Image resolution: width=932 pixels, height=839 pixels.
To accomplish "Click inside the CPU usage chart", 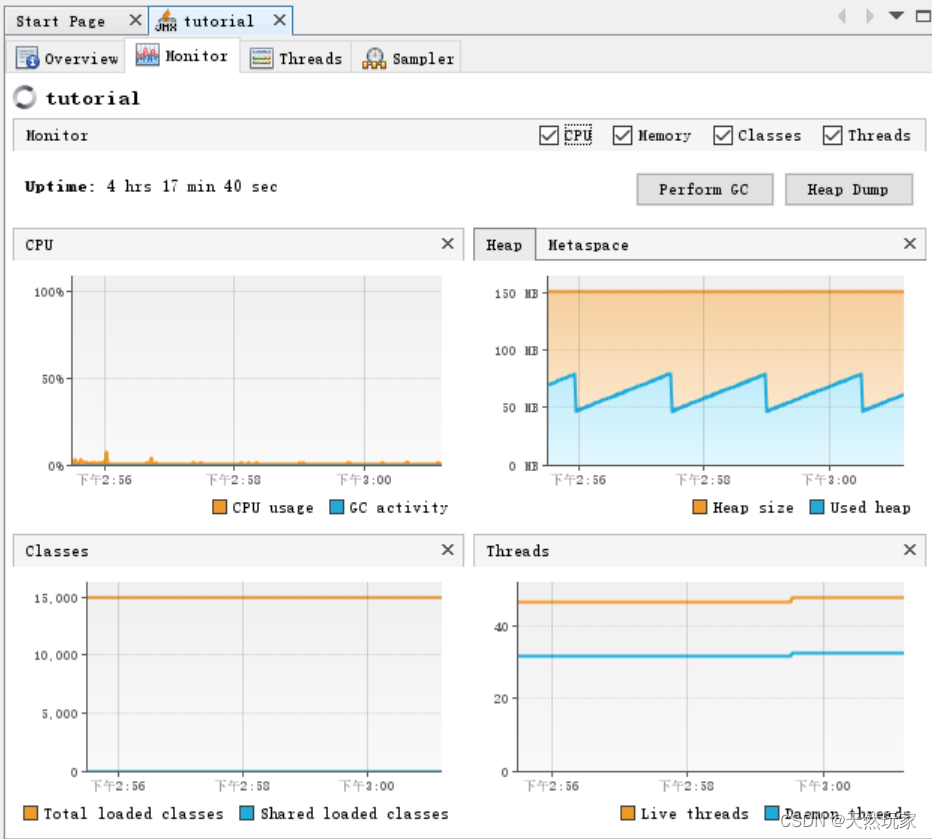I will 257,370.
